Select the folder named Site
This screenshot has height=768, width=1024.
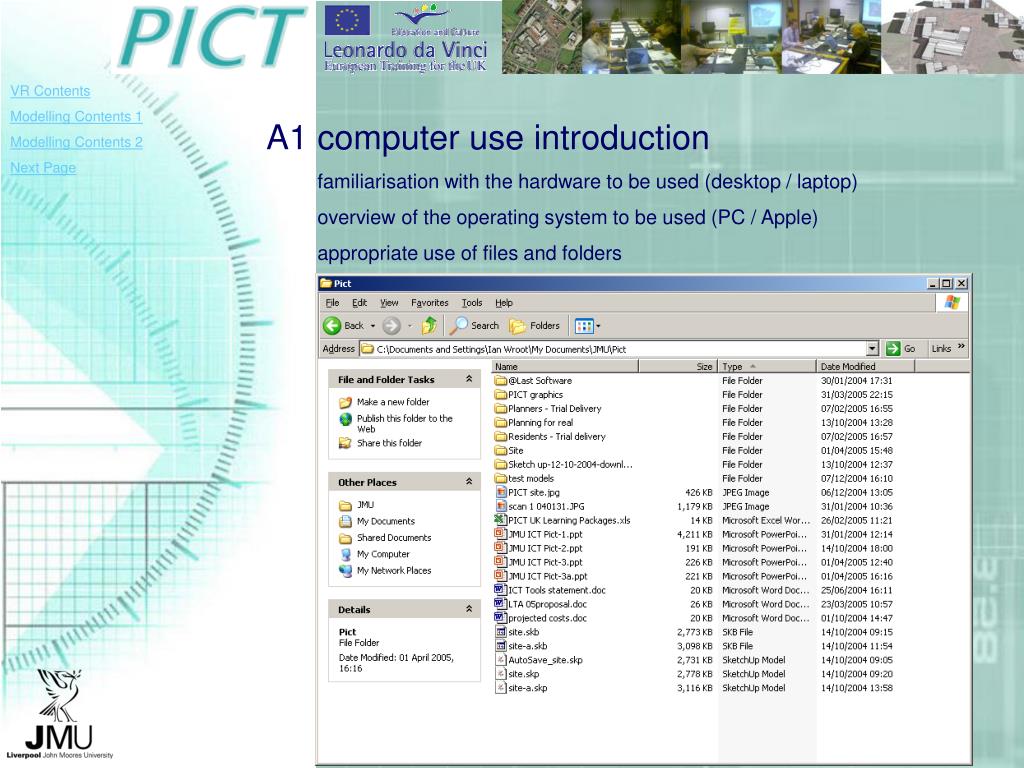[x=516, y=451]
